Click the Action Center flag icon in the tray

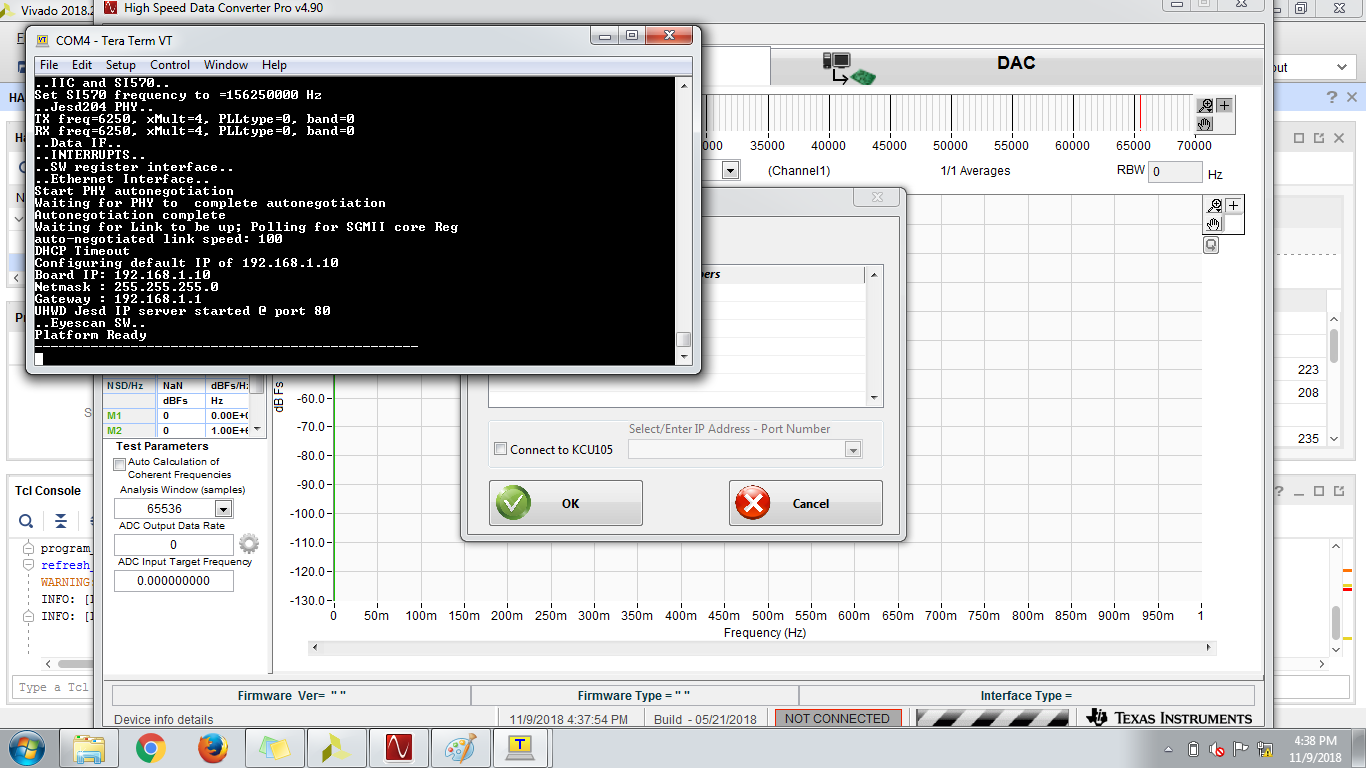(x=1241, y=749)
